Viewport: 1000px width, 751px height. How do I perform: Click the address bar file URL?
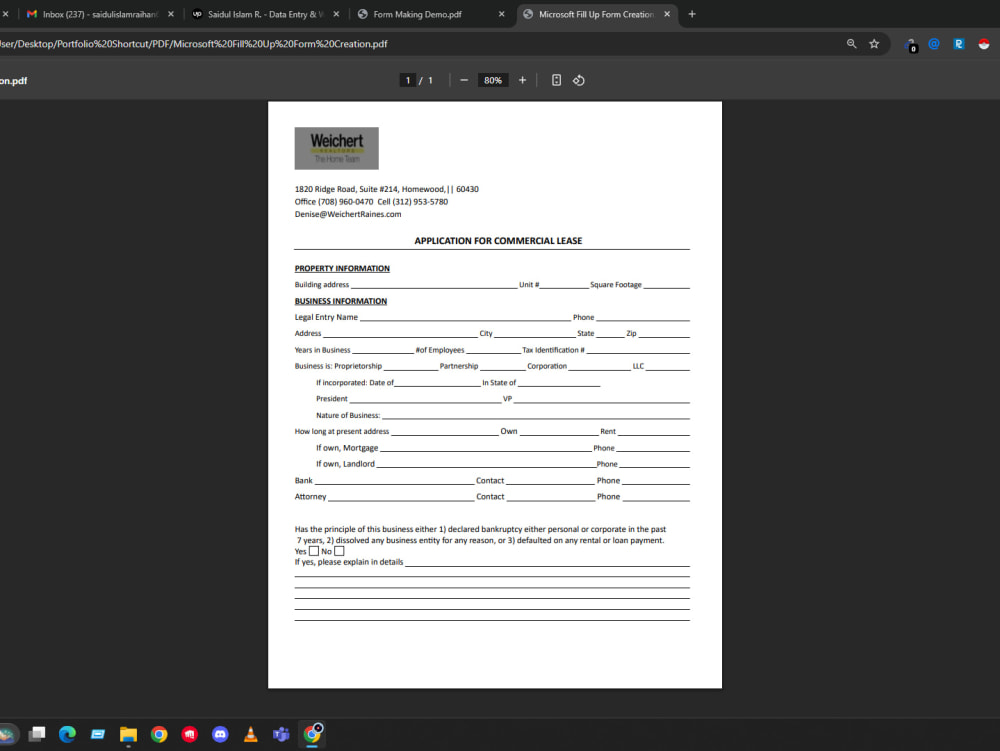tap(194, 44)
